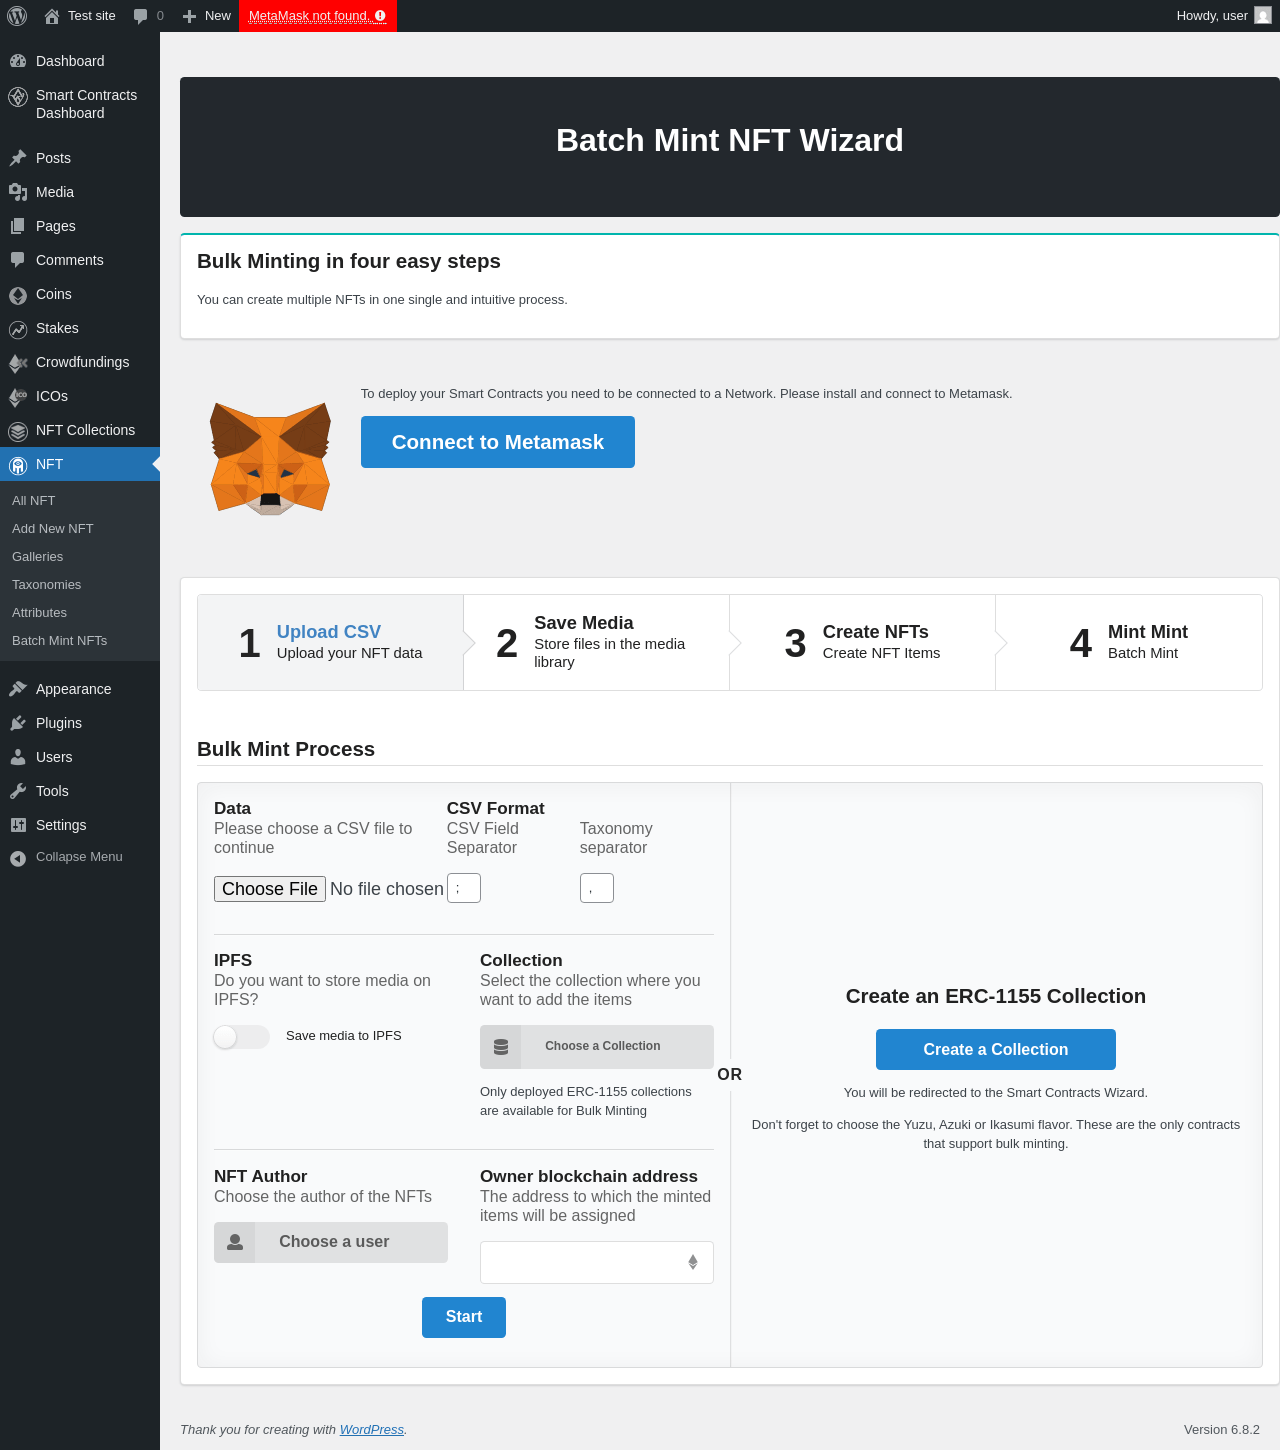Open the Choose a Collection selector
This screenshot has height=1450, width=1280.
(x=597, y=1047)
